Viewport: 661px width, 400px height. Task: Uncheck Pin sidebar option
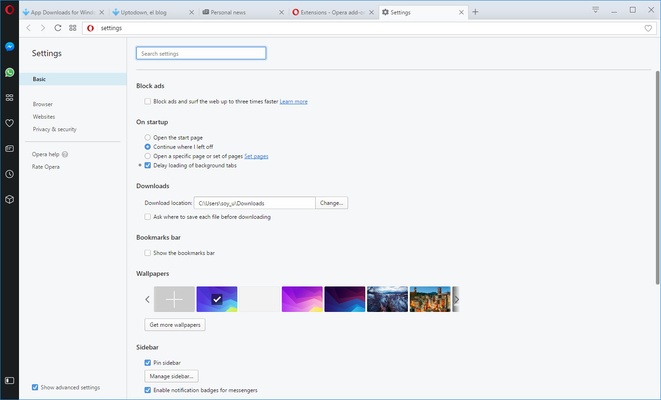pos(148,362)
